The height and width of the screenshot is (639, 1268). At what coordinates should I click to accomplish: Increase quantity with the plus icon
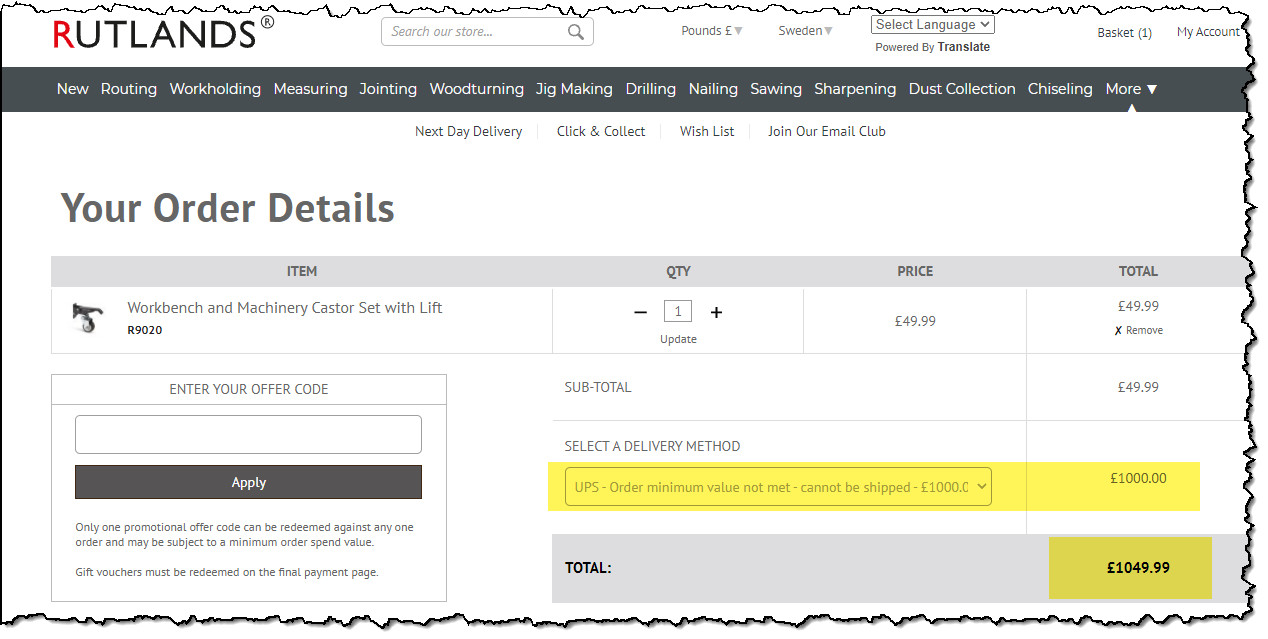pyautogui.click(x=716, y=313)
